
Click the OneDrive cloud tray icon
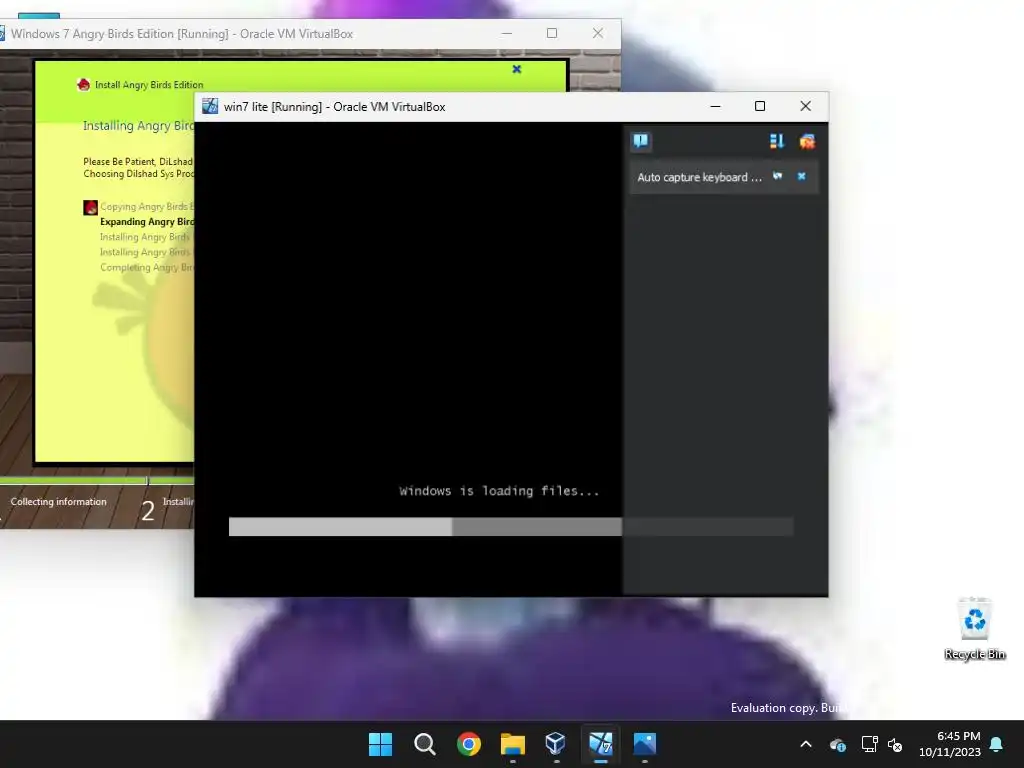(x=838, y=744)
